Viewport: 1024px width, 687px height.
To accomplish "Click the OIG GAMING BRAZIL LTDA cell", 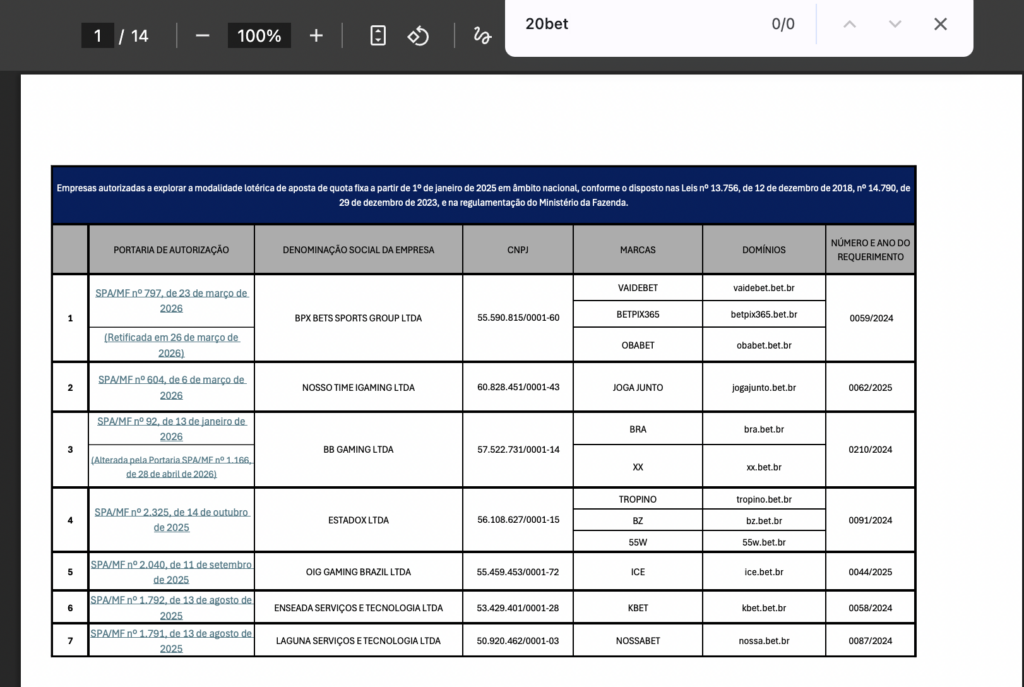I will 358,572.
